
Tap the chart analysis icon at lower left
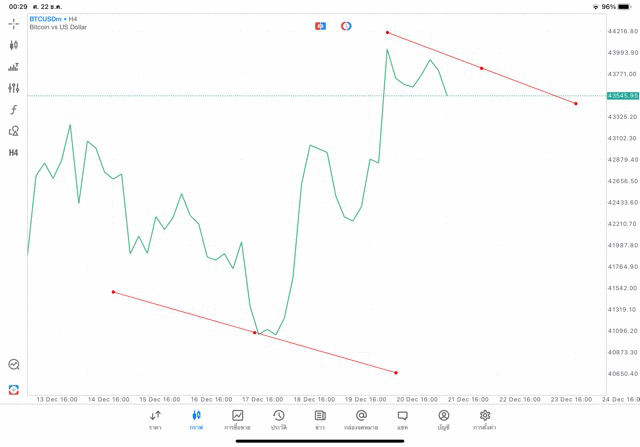tap(14, 365)
